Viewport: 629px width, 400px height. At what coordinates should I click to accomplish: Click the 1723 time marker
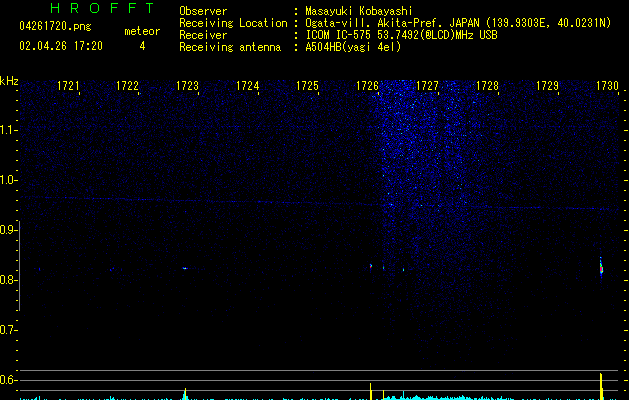pyautogui.click(x=187, y=86)
